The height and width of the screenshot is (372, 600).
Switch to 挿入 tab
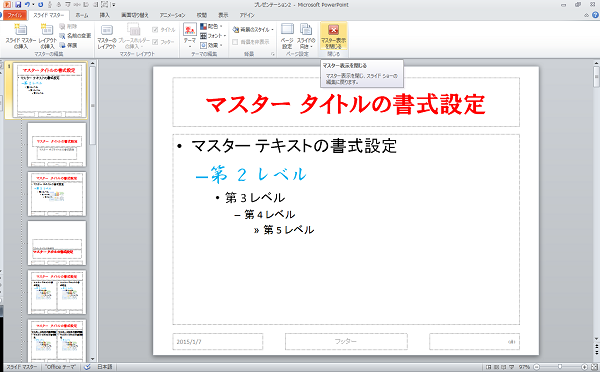(104, 15)
